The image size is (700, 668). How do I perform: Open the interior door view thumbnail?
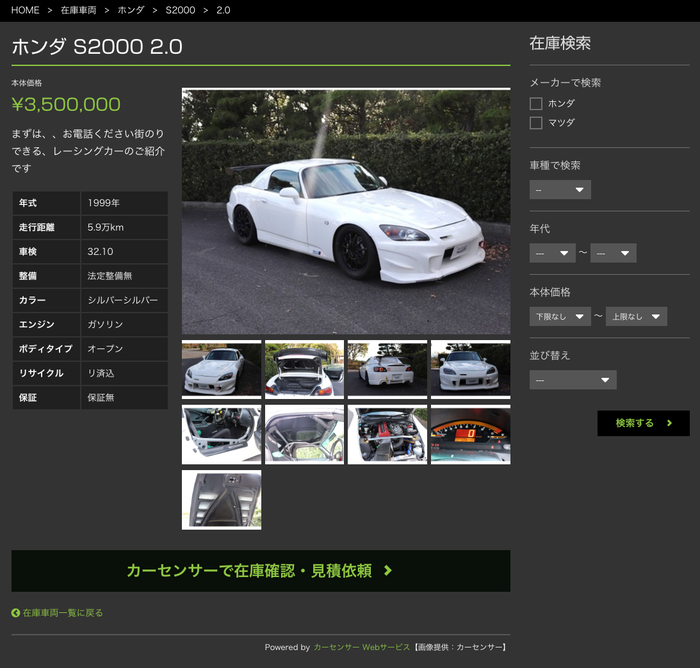coord(221,435)
